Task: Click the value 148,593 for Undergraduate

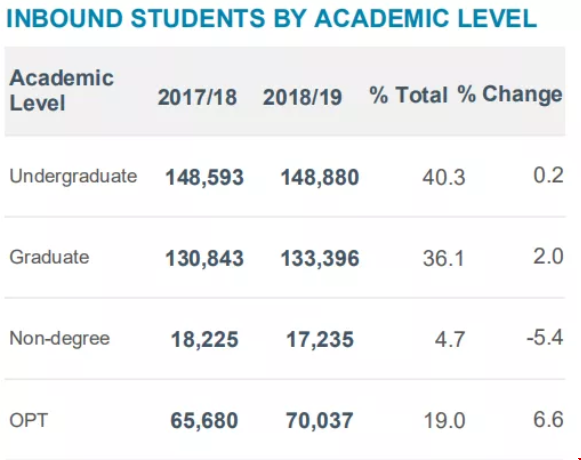Action: click(205, 177)
